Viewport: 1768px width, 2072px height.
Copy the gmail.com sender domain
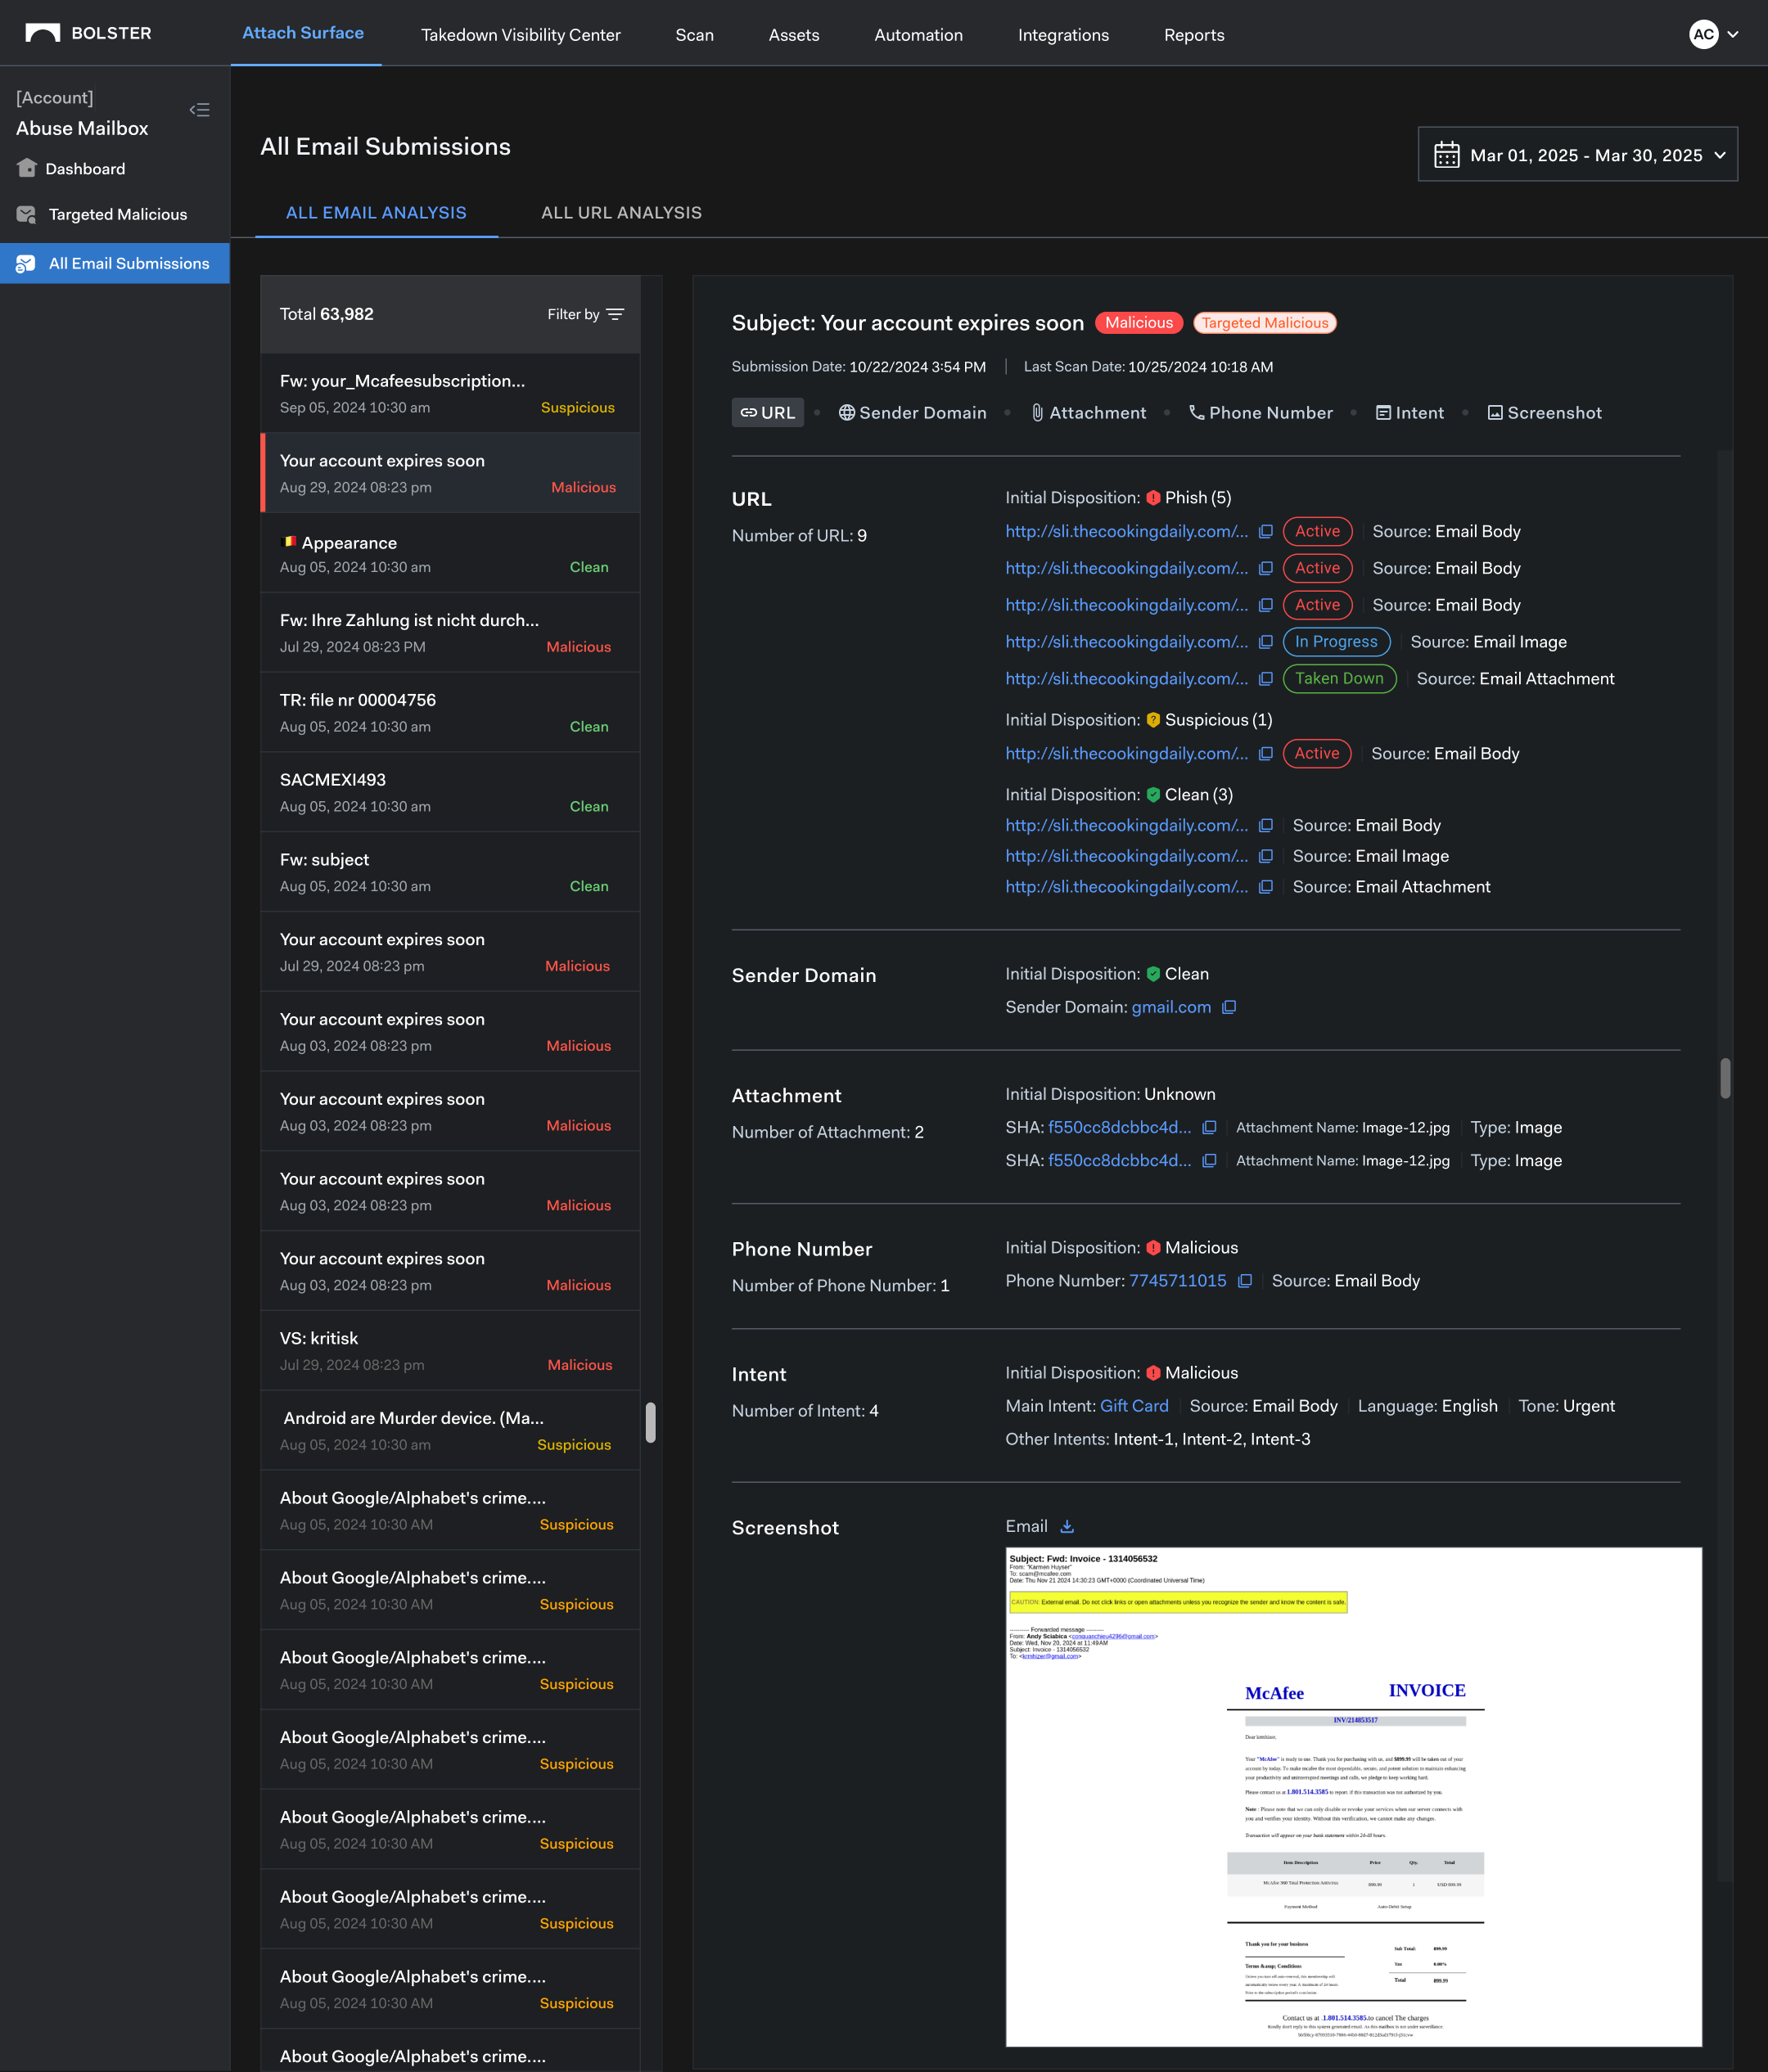point(1229,1007)
